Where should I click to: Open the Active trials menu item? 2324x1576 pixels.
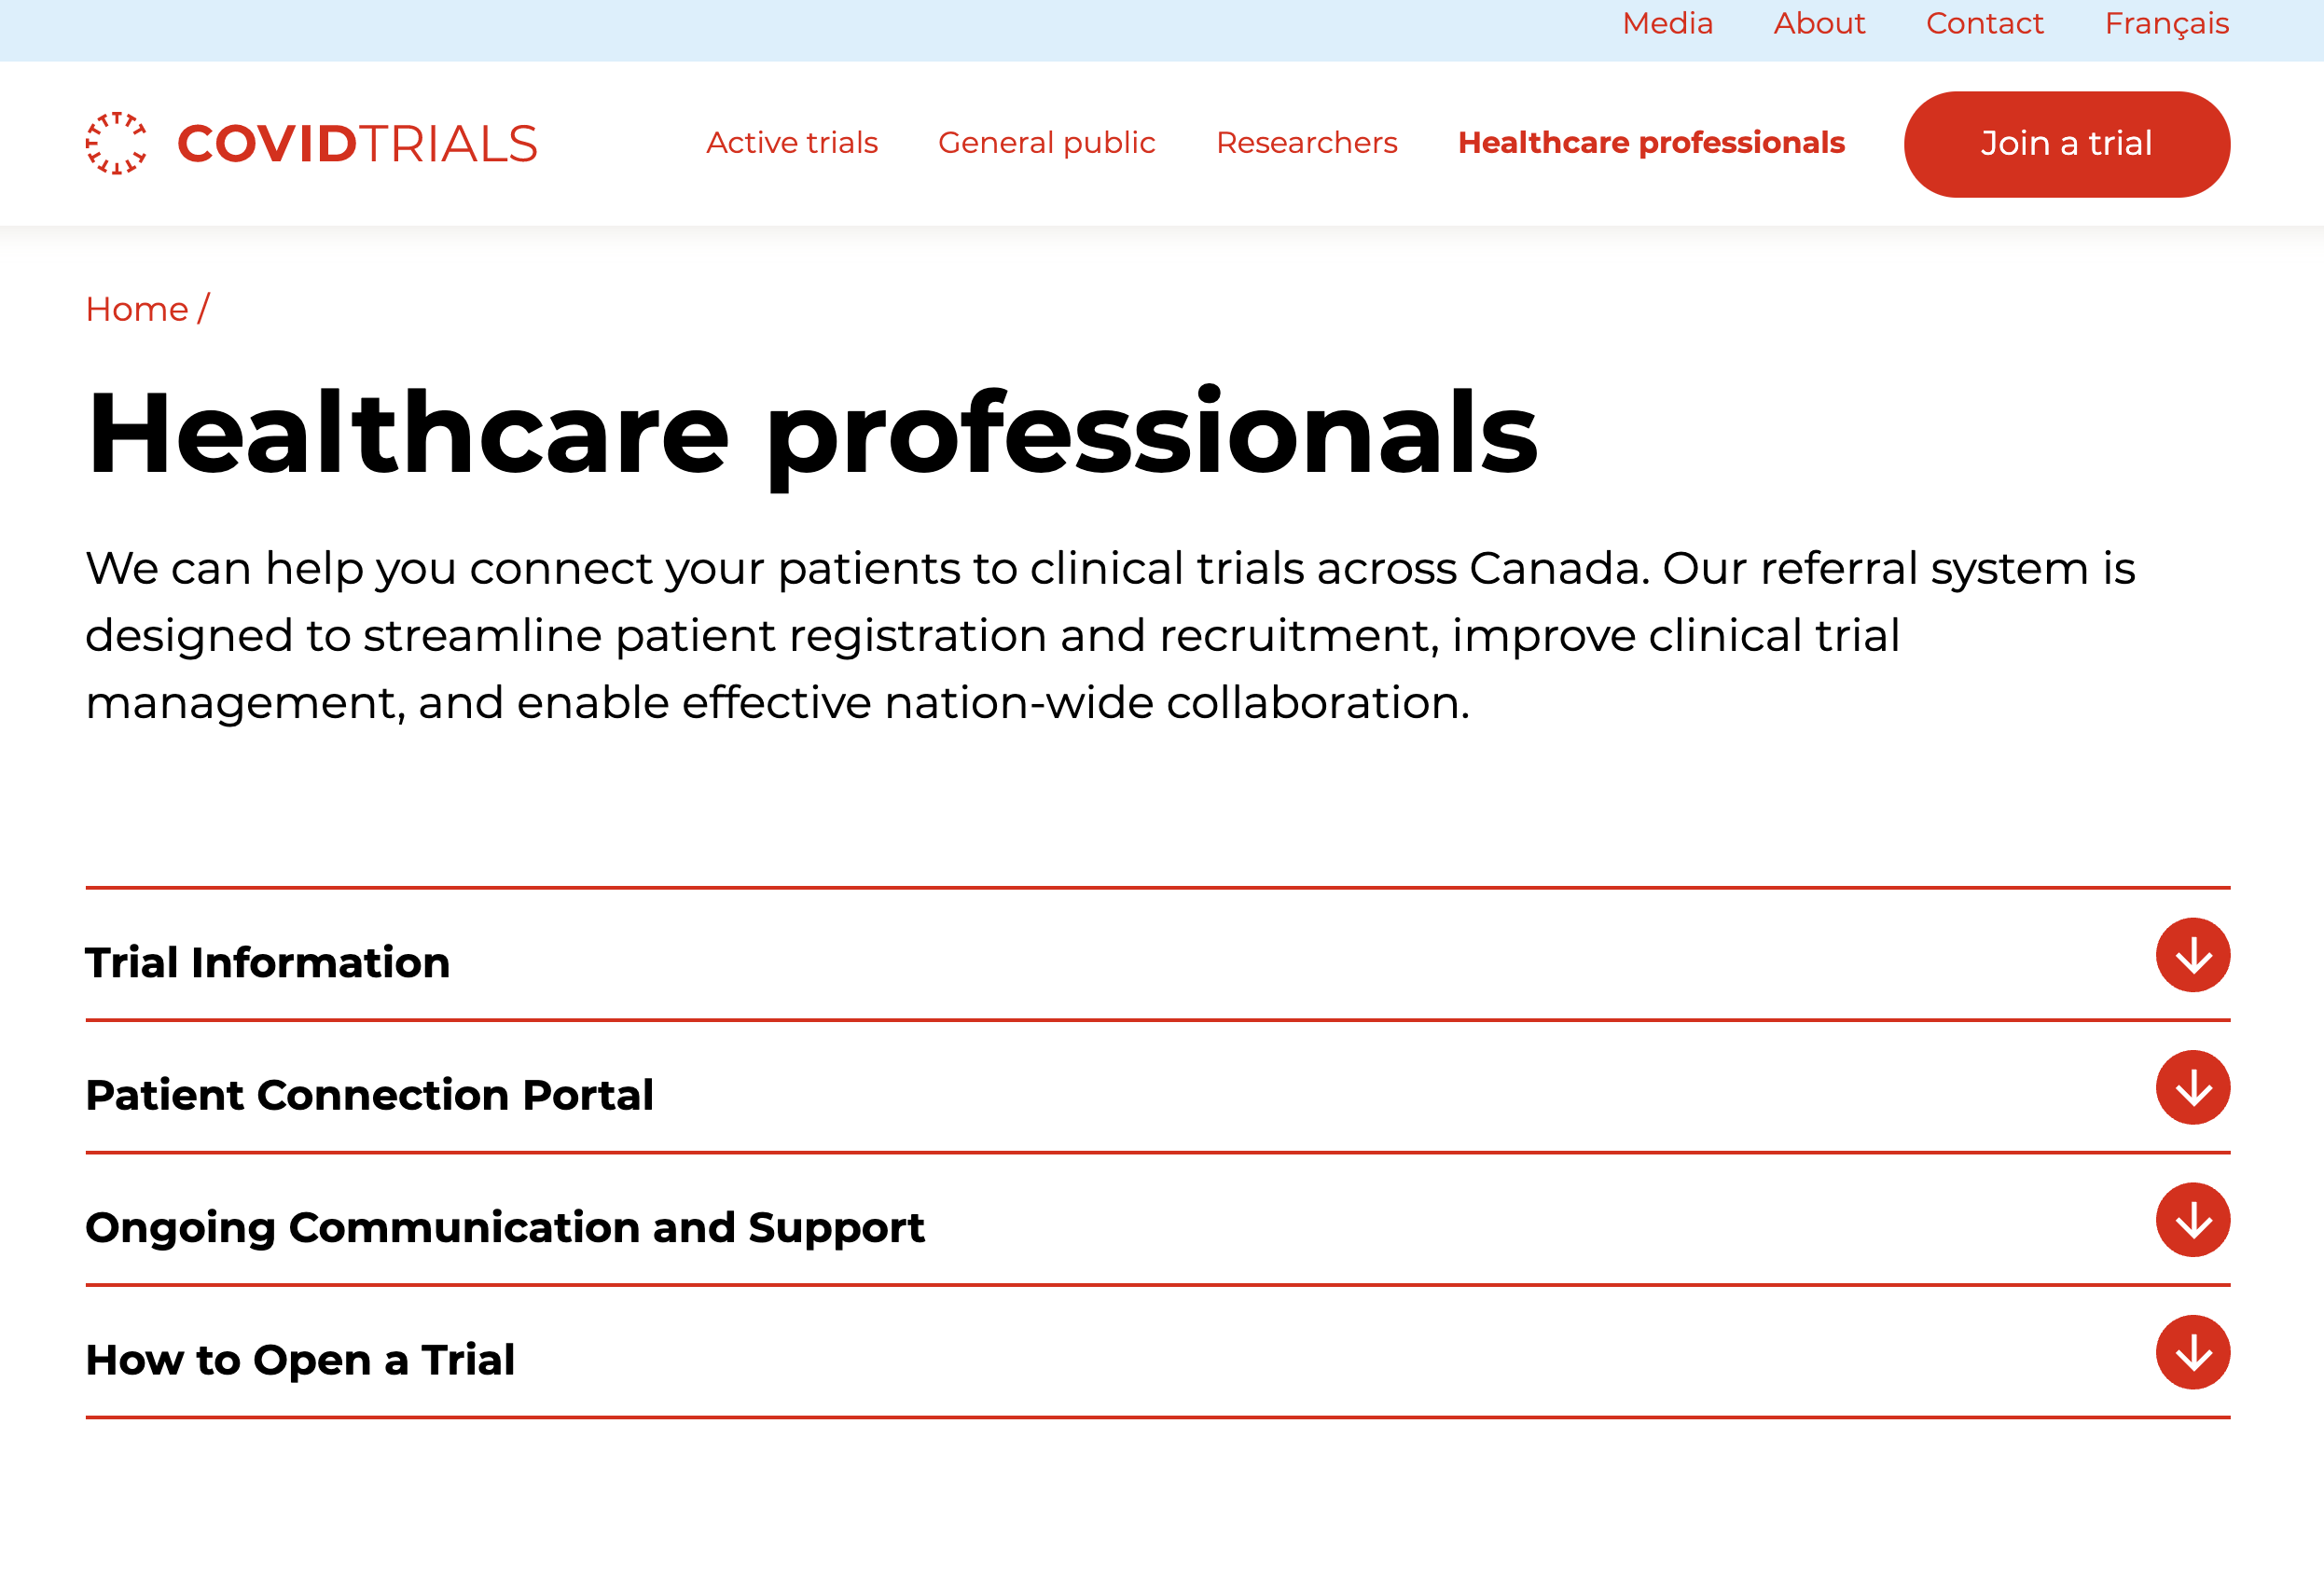tap(792, 143)
